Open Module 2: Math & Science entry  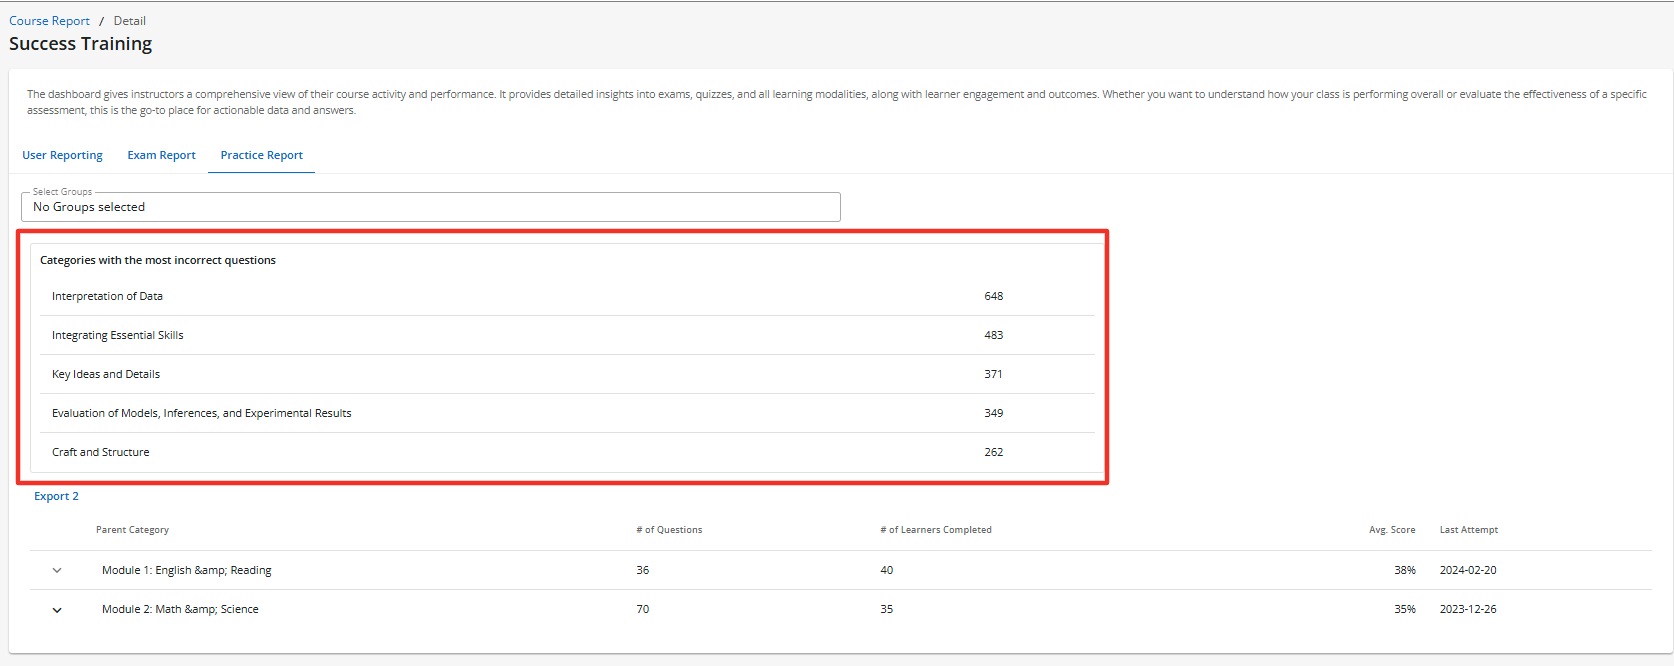pos(180,609)
